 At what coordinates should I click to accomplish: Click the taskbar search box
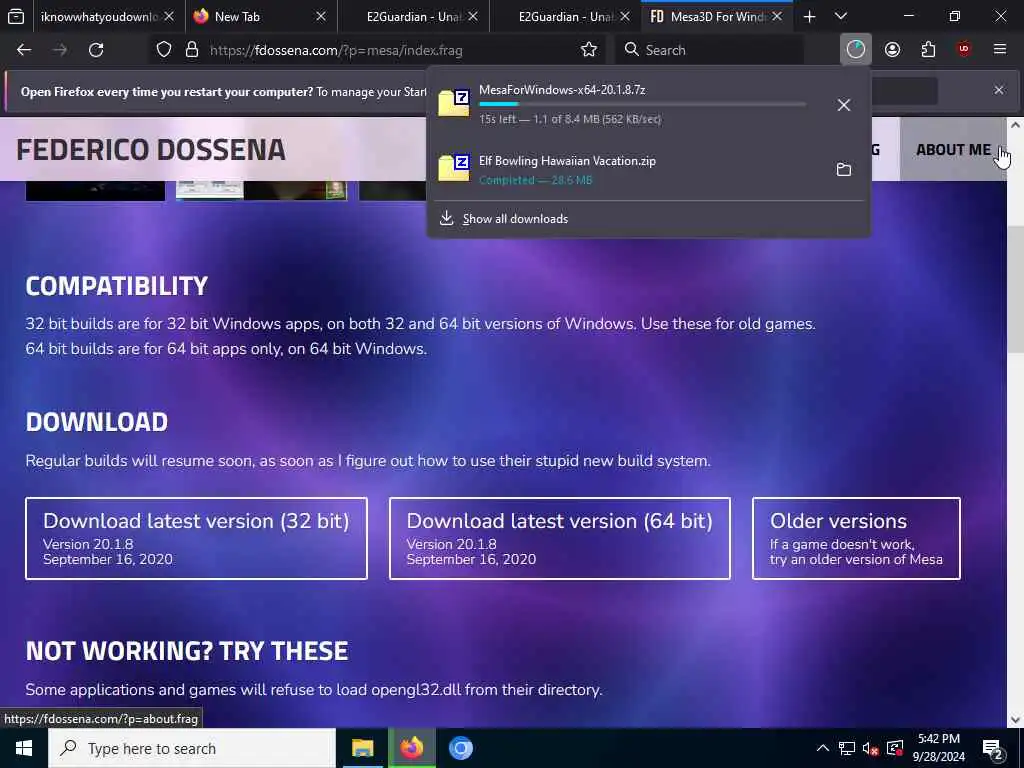[191, 748]
